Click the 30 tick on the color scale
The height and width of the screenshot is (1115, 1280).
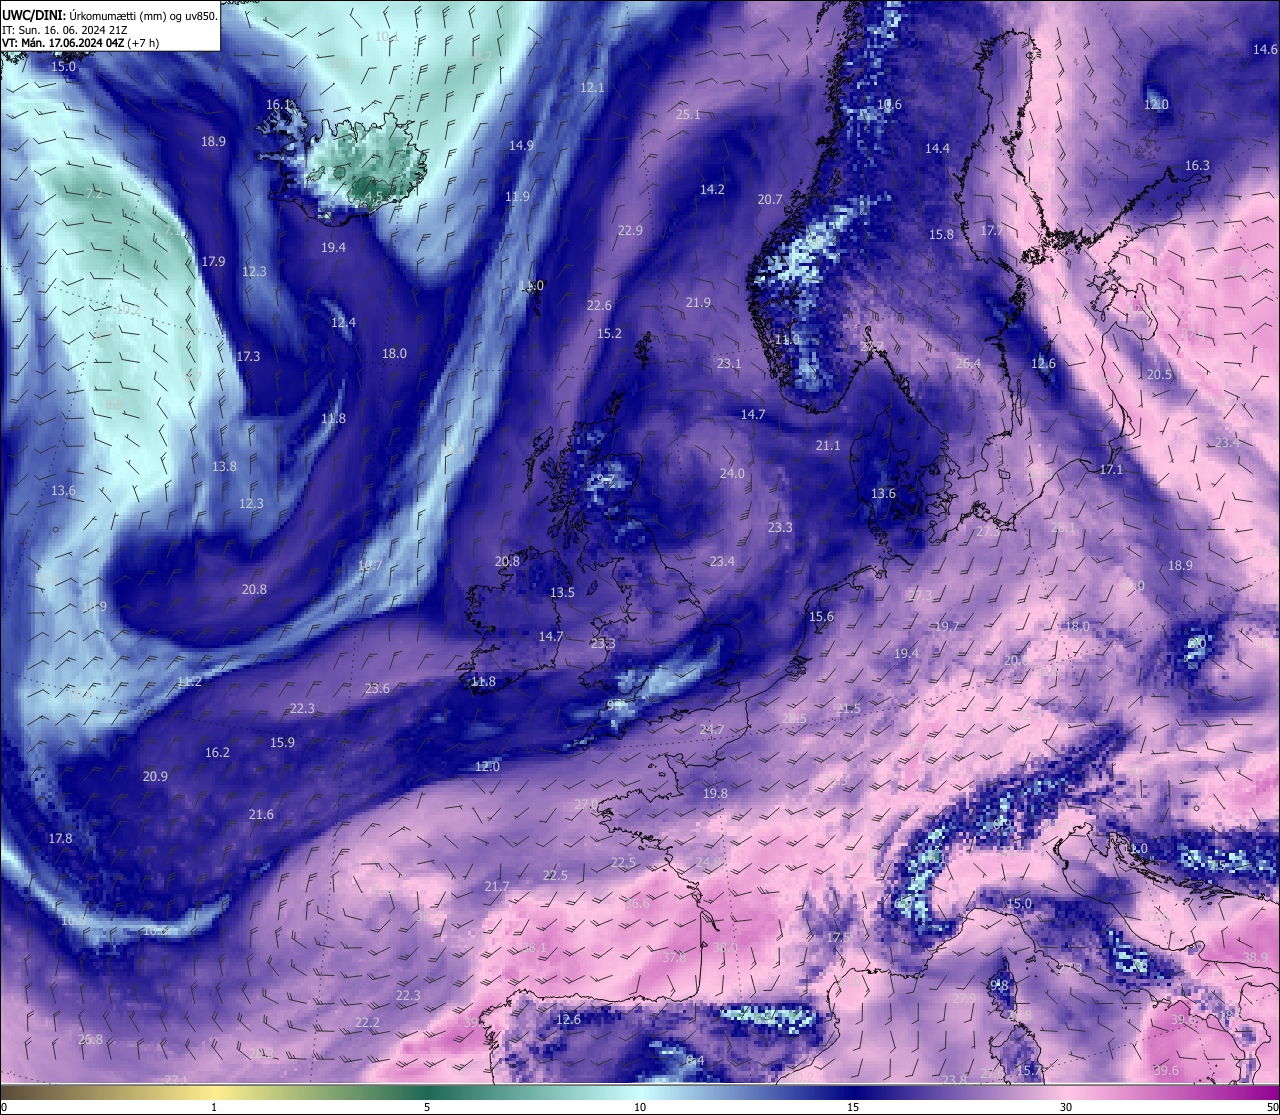point(1066,1107)
